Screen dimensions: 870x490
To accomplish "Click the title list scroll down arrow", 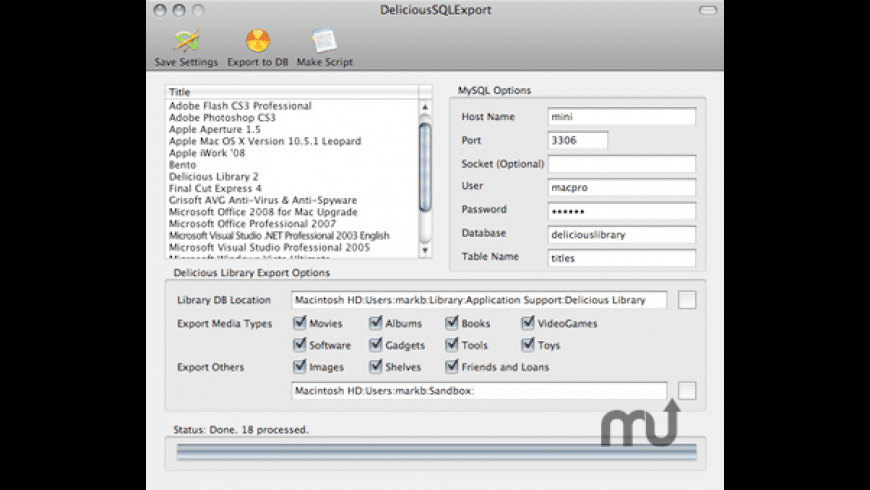I will pyautogui.click(x=425, y=250).
